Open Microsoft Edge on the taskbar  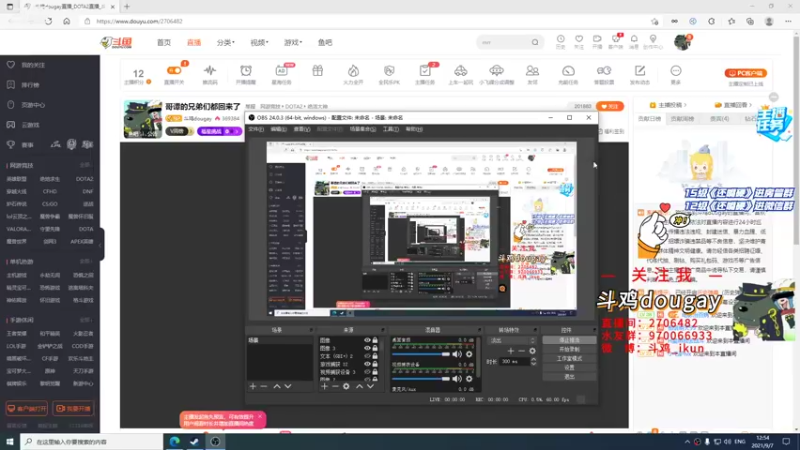pyautogui.click(x=174, y=441)
